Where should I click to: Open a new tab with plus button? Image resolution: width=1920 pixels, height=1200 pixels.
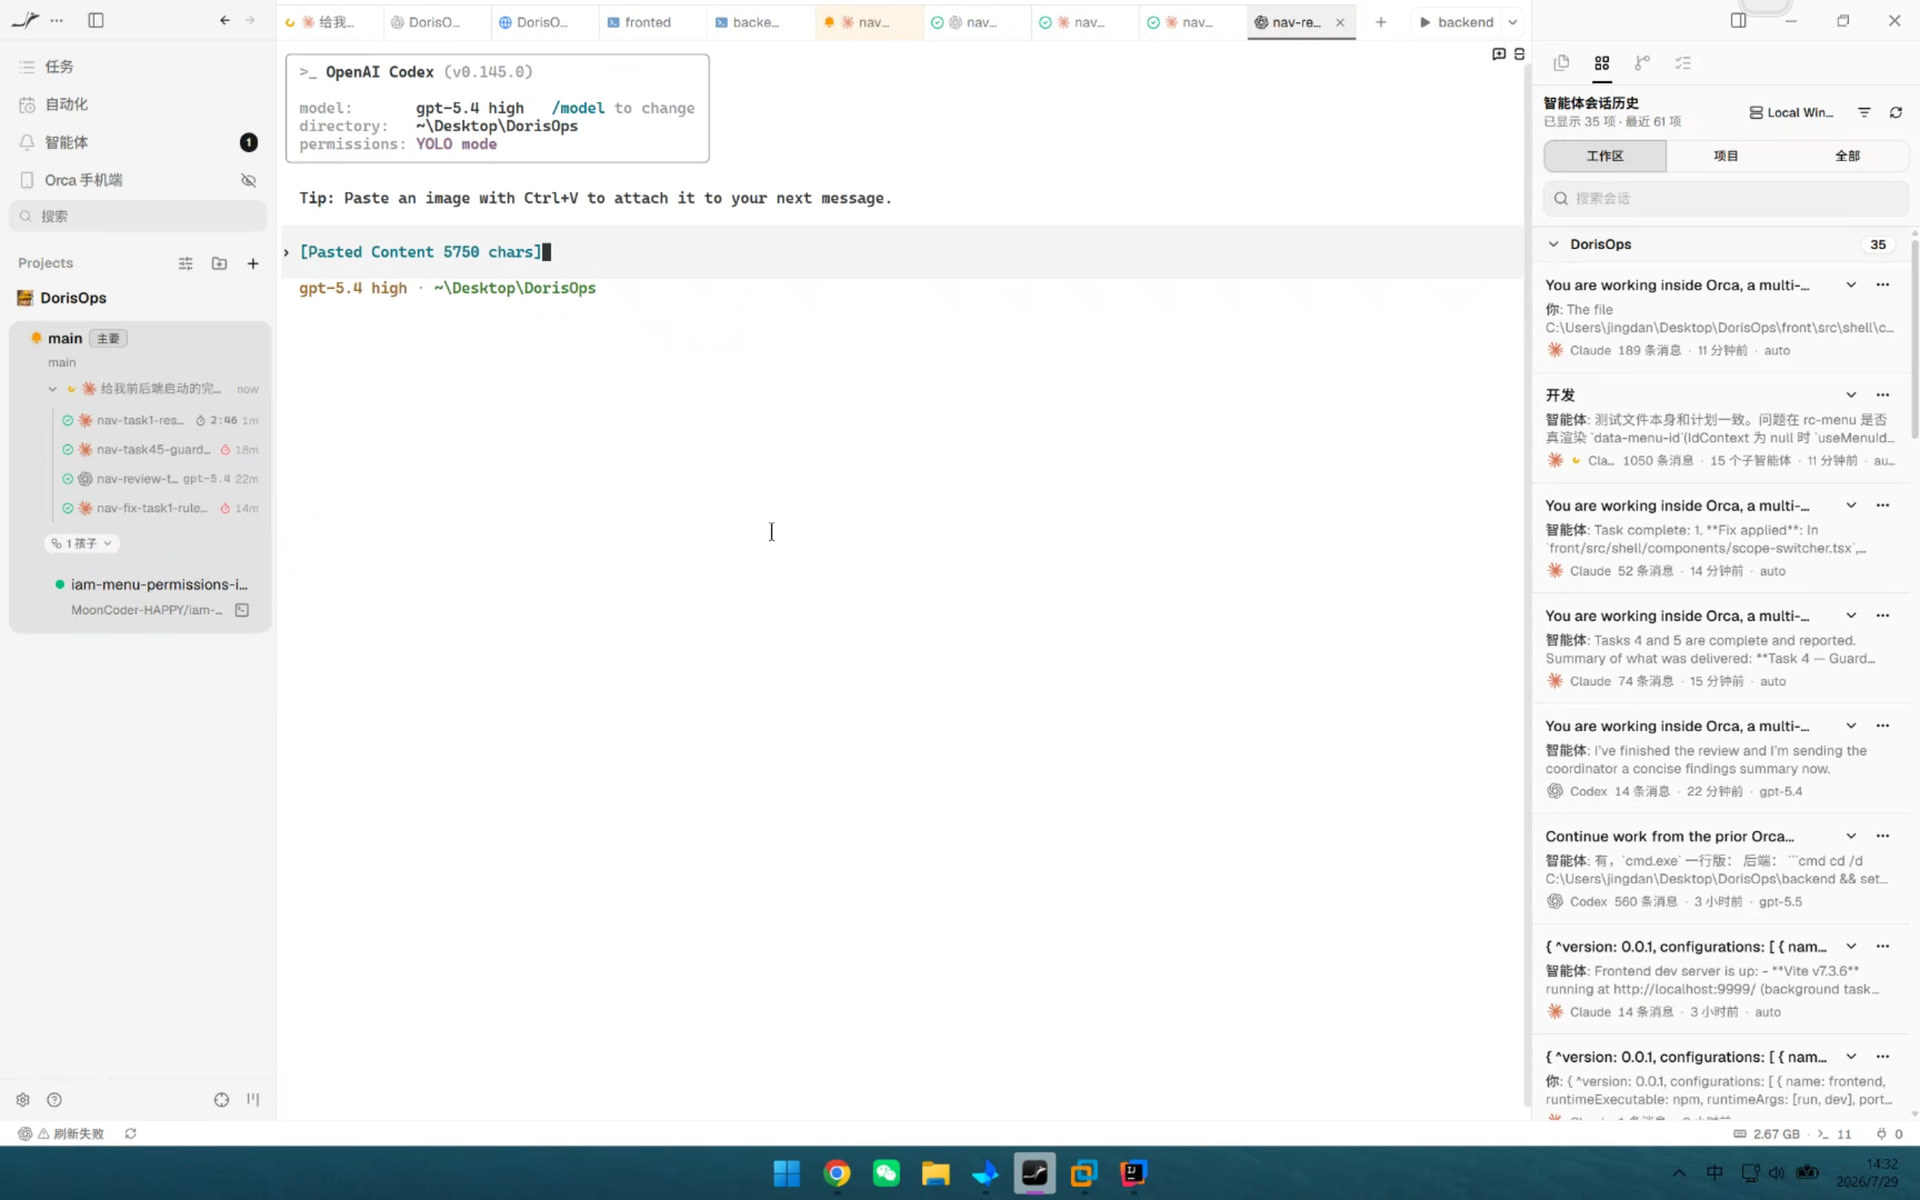1381,22
